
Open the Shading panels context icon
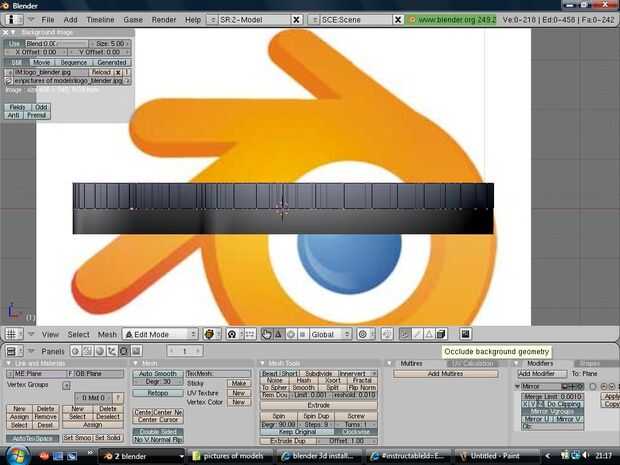[100, 351]
